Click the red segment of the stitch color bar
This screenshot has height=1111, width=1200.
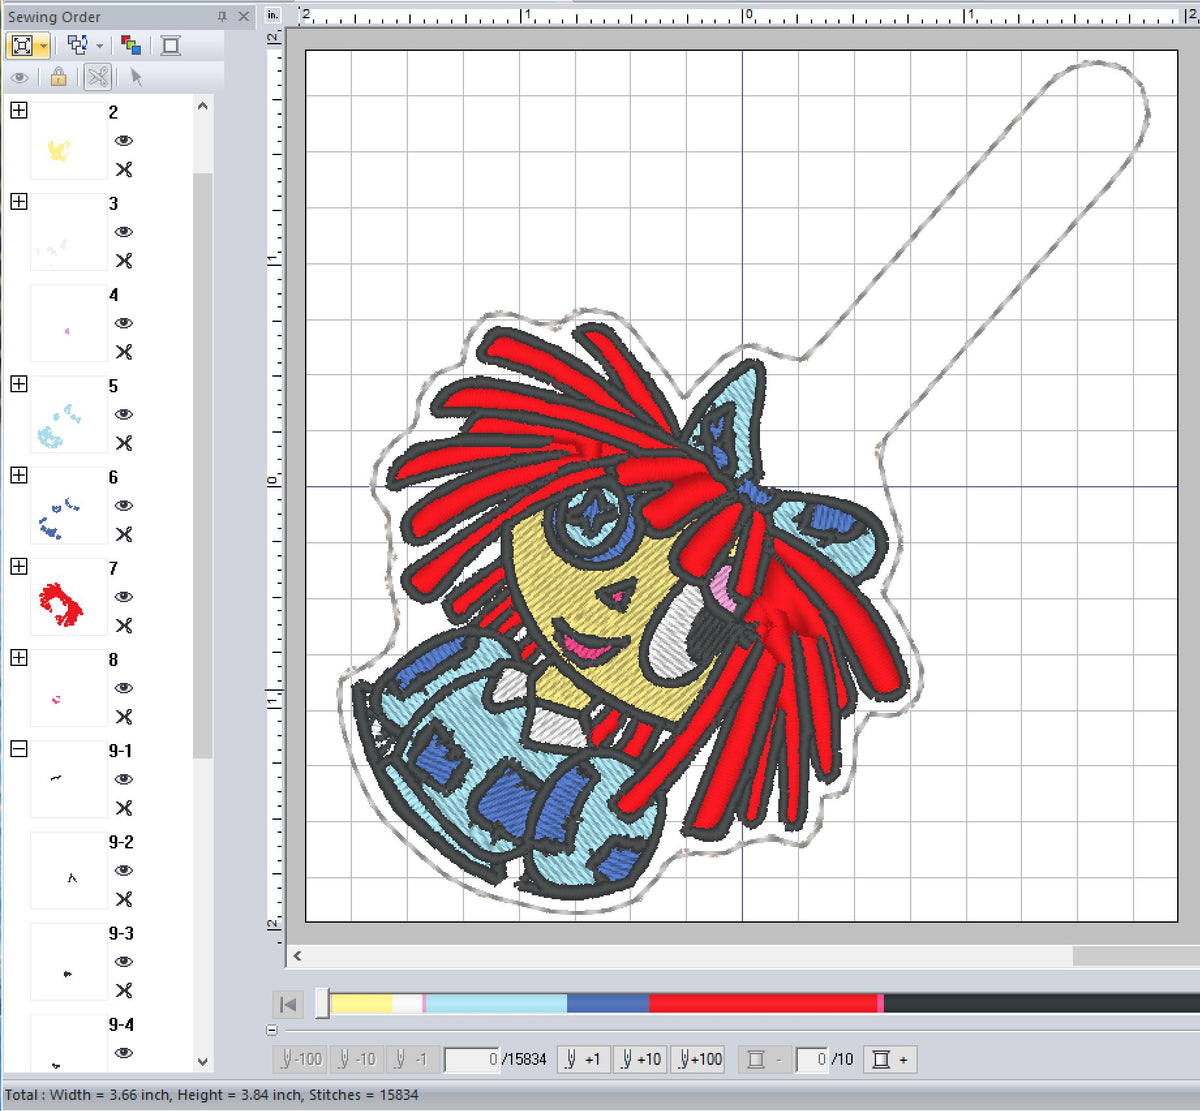tap(763, 1003)
